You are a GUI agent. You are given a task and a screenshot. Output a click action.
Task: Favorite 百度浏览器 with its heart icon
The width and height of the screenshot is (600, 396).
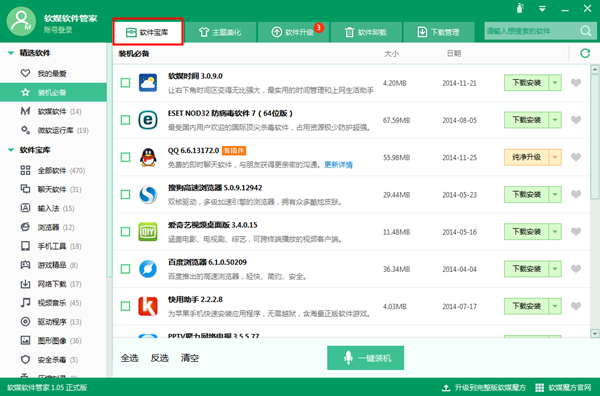coord(576,269)
